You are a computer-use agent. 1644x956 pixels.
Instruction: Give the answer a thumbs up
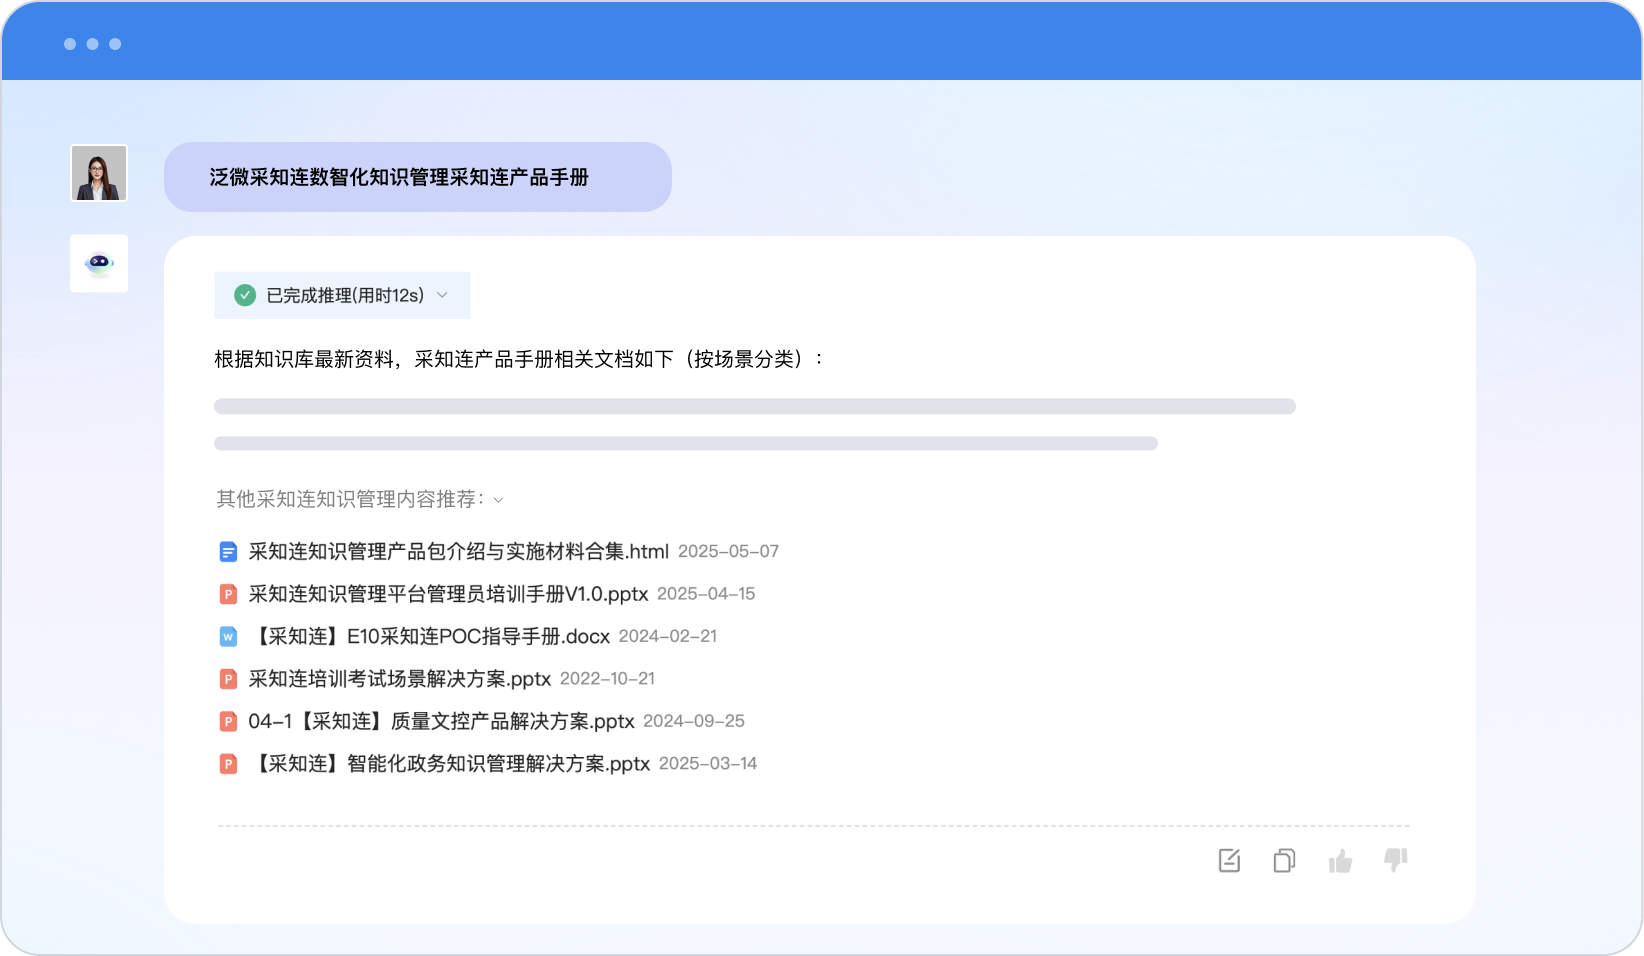pyautogui.click(x=1340, y=860)
